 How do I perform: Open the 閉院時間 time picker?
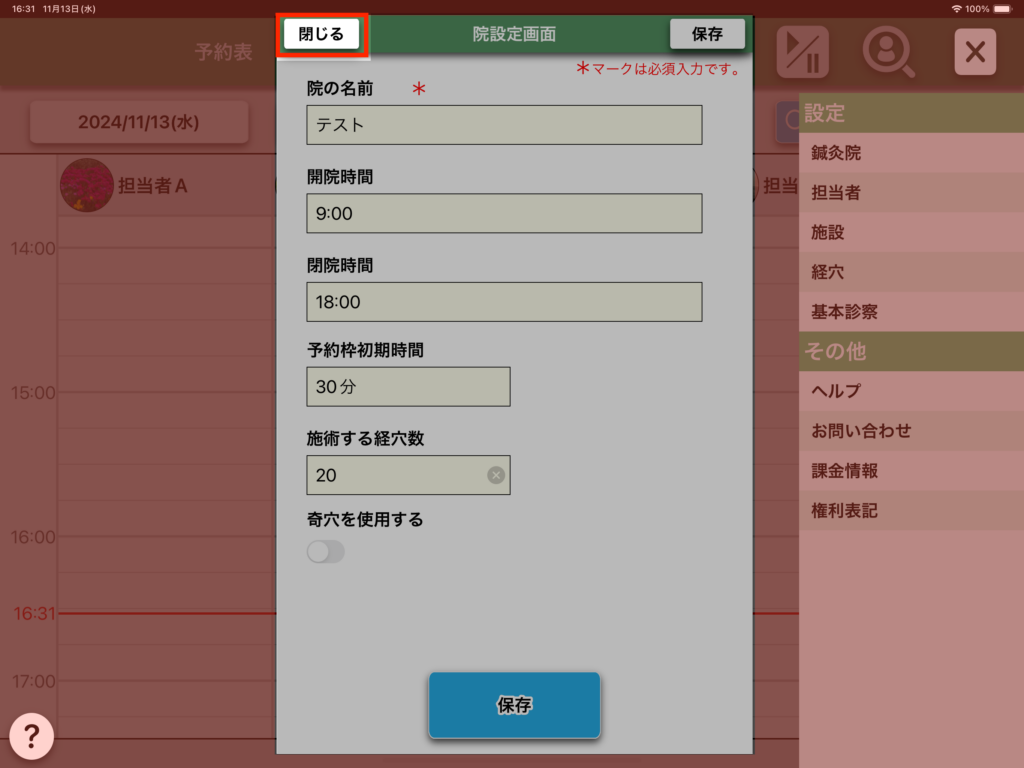(504, 302)
